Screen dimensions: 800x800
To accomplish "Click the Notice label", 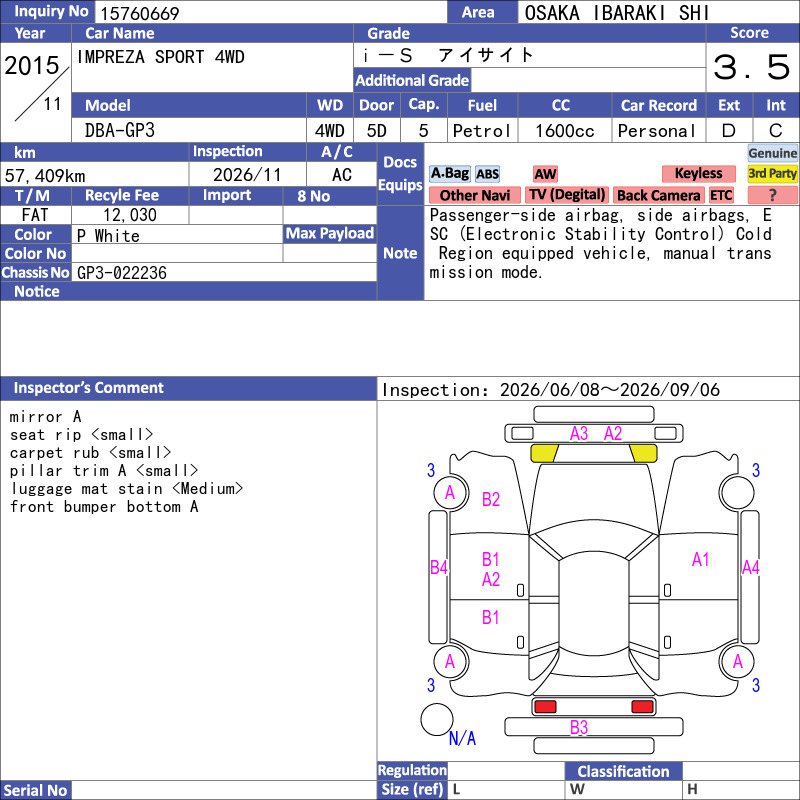I will coord(37,291).
